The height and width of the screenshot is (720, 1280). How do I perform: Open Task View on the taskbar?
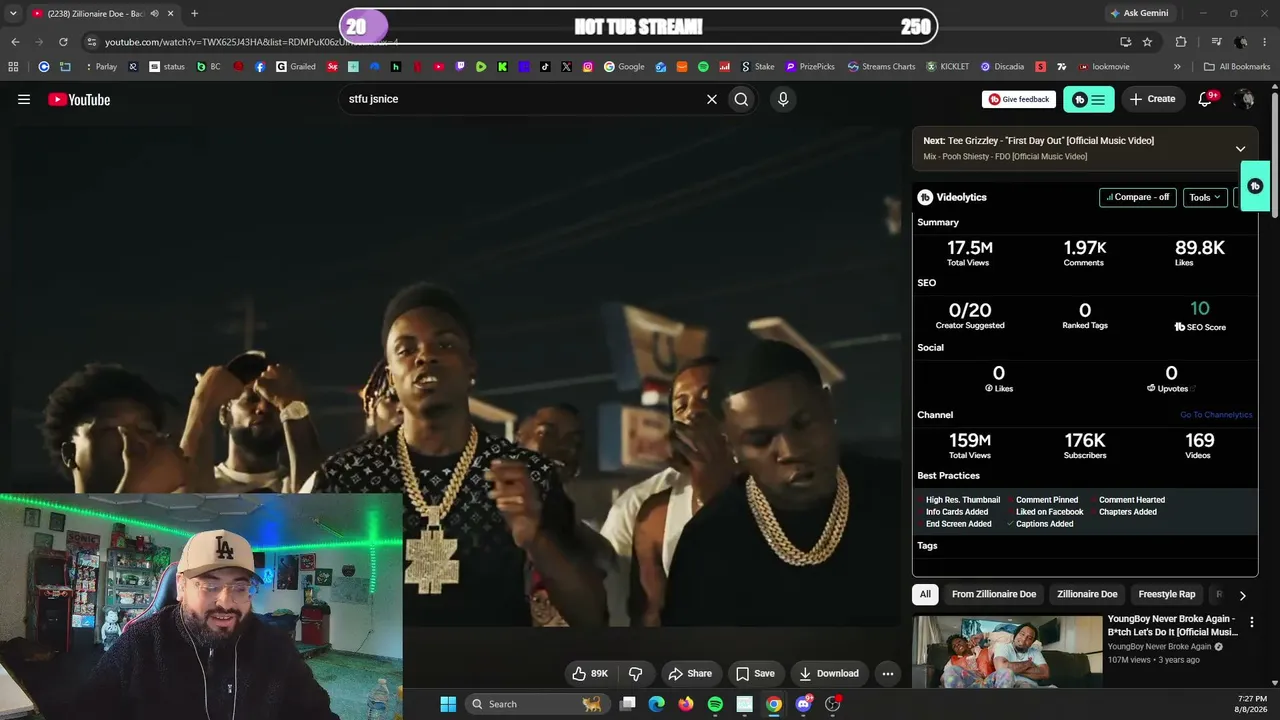click(x=627, y=704)
